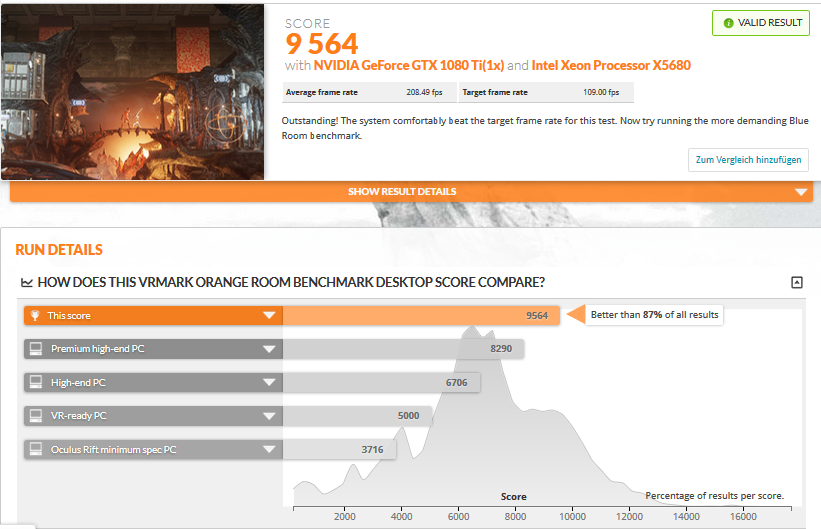Click the 3716 score bar value
The width and height of the screenshot is (821, 529).
[x=372, y=450]
